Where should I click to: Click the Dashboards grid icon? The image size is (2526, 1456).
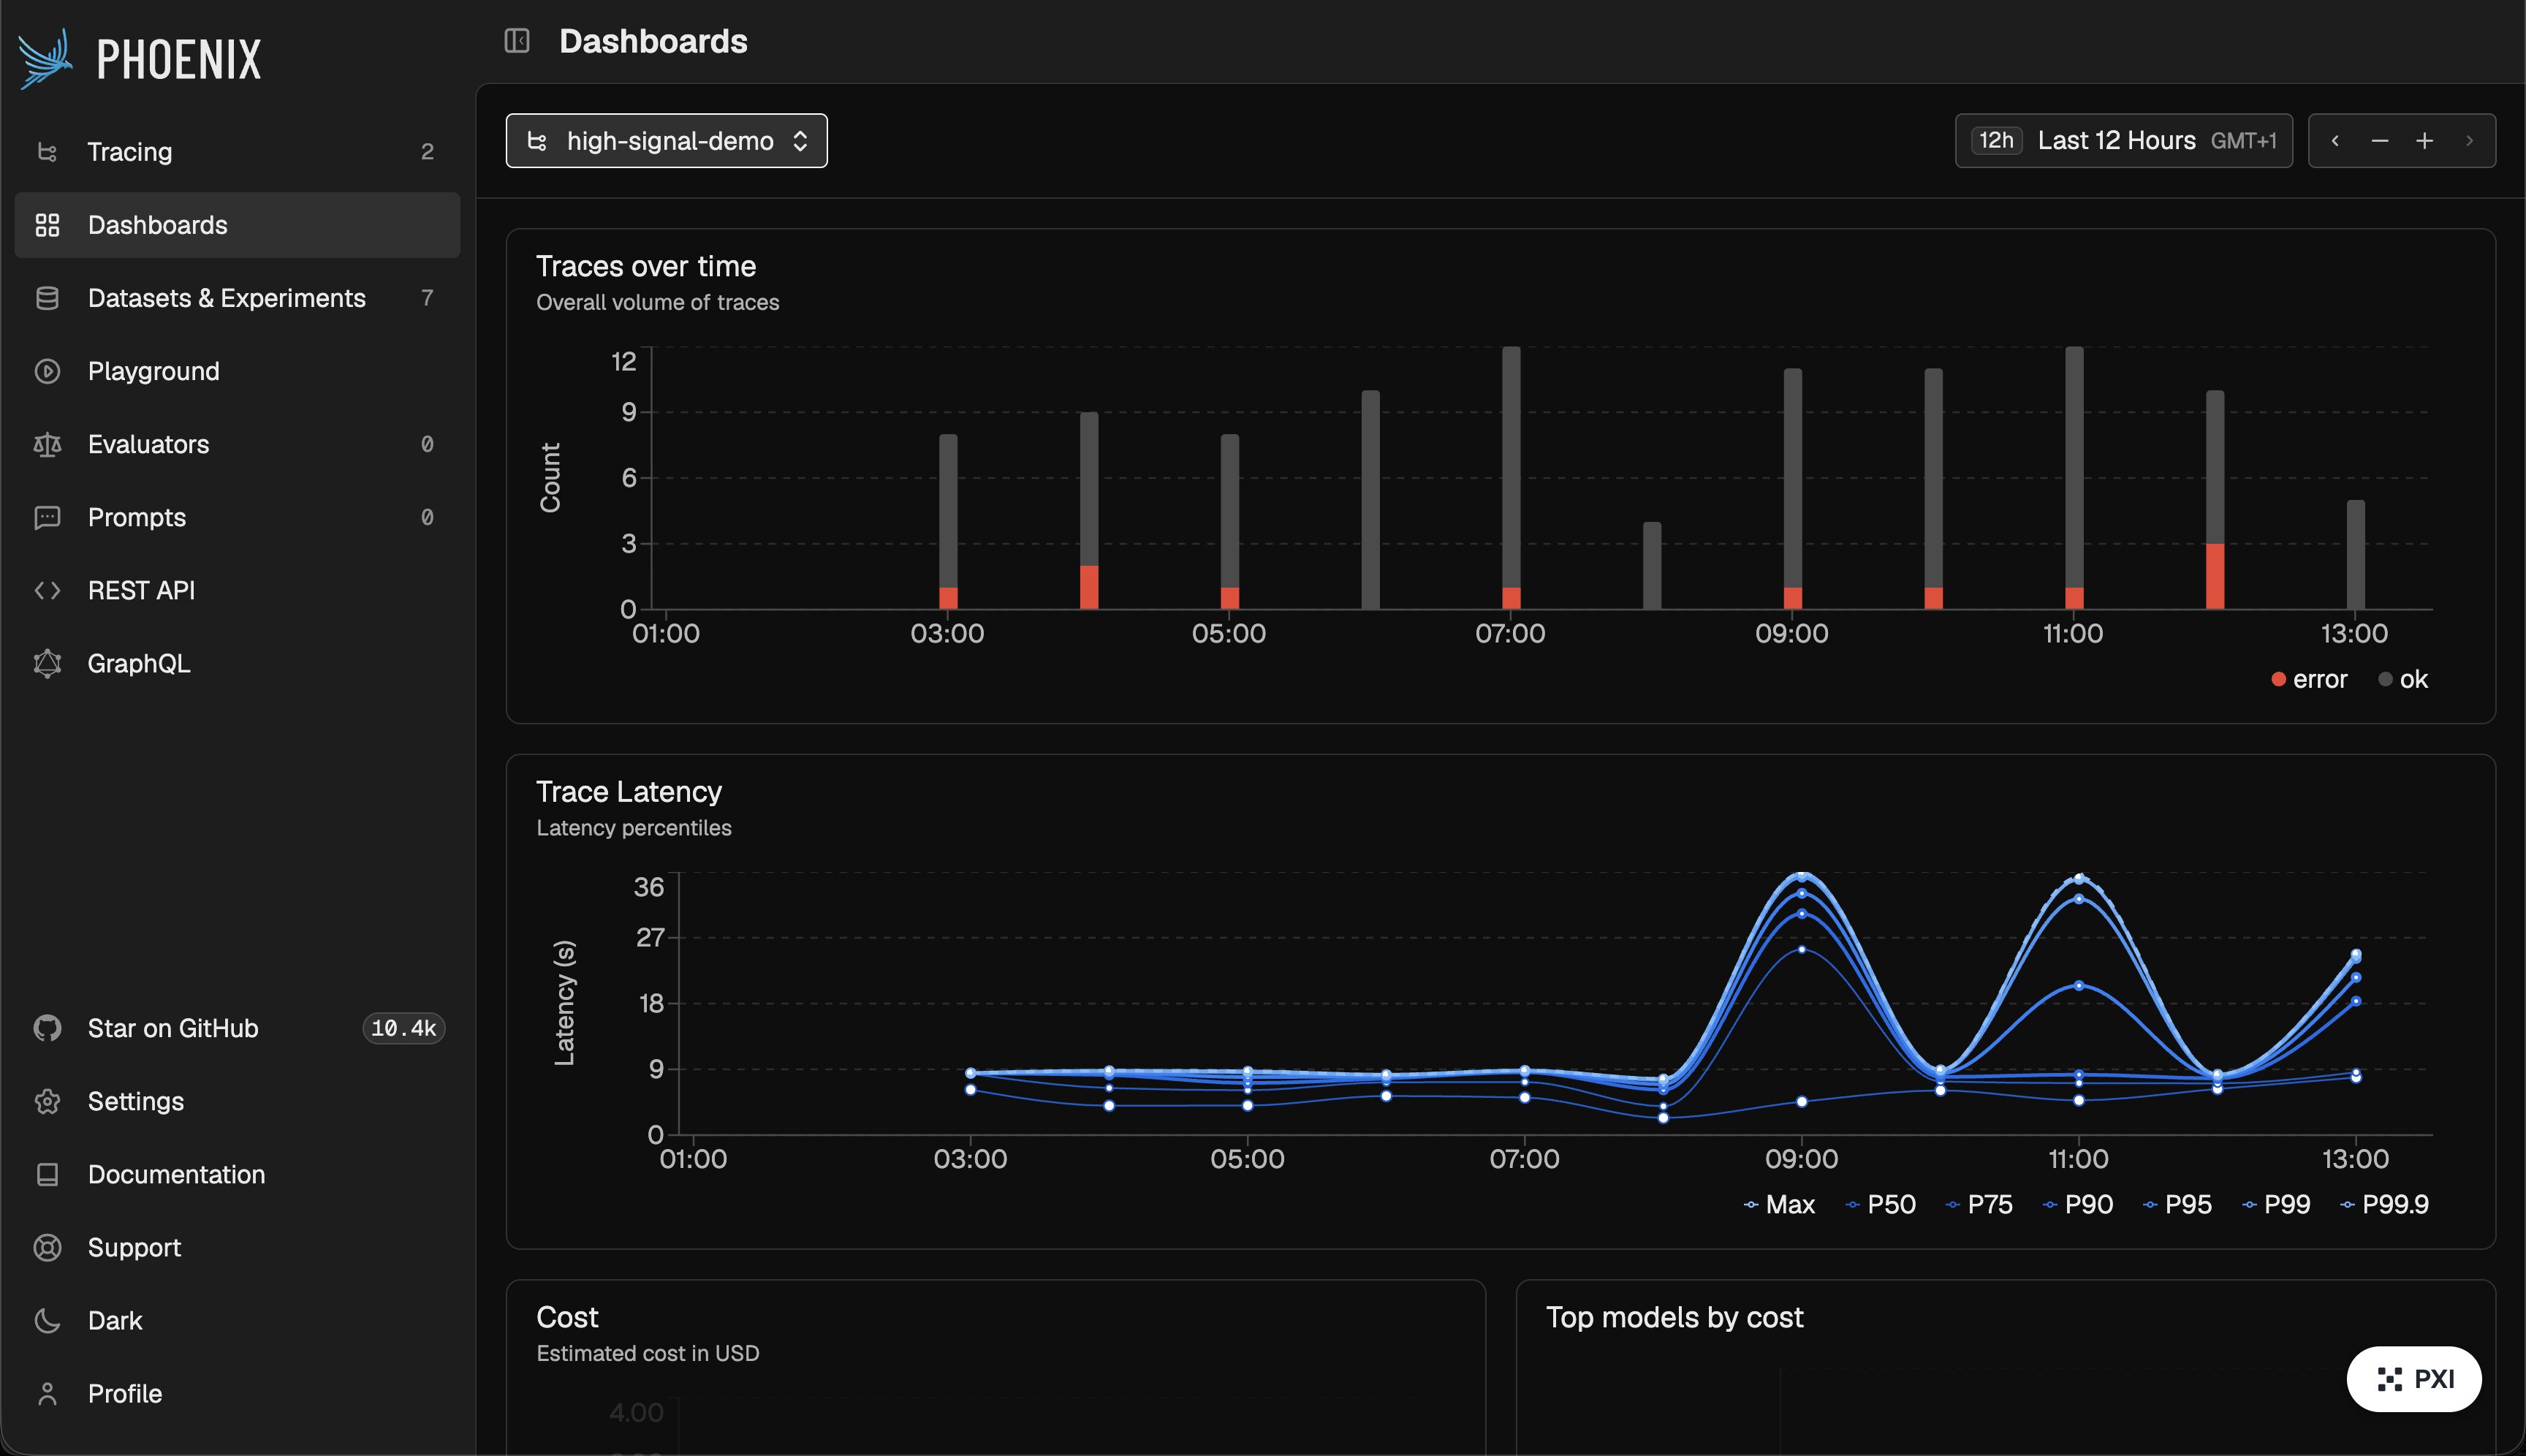[x=47, y=225]
